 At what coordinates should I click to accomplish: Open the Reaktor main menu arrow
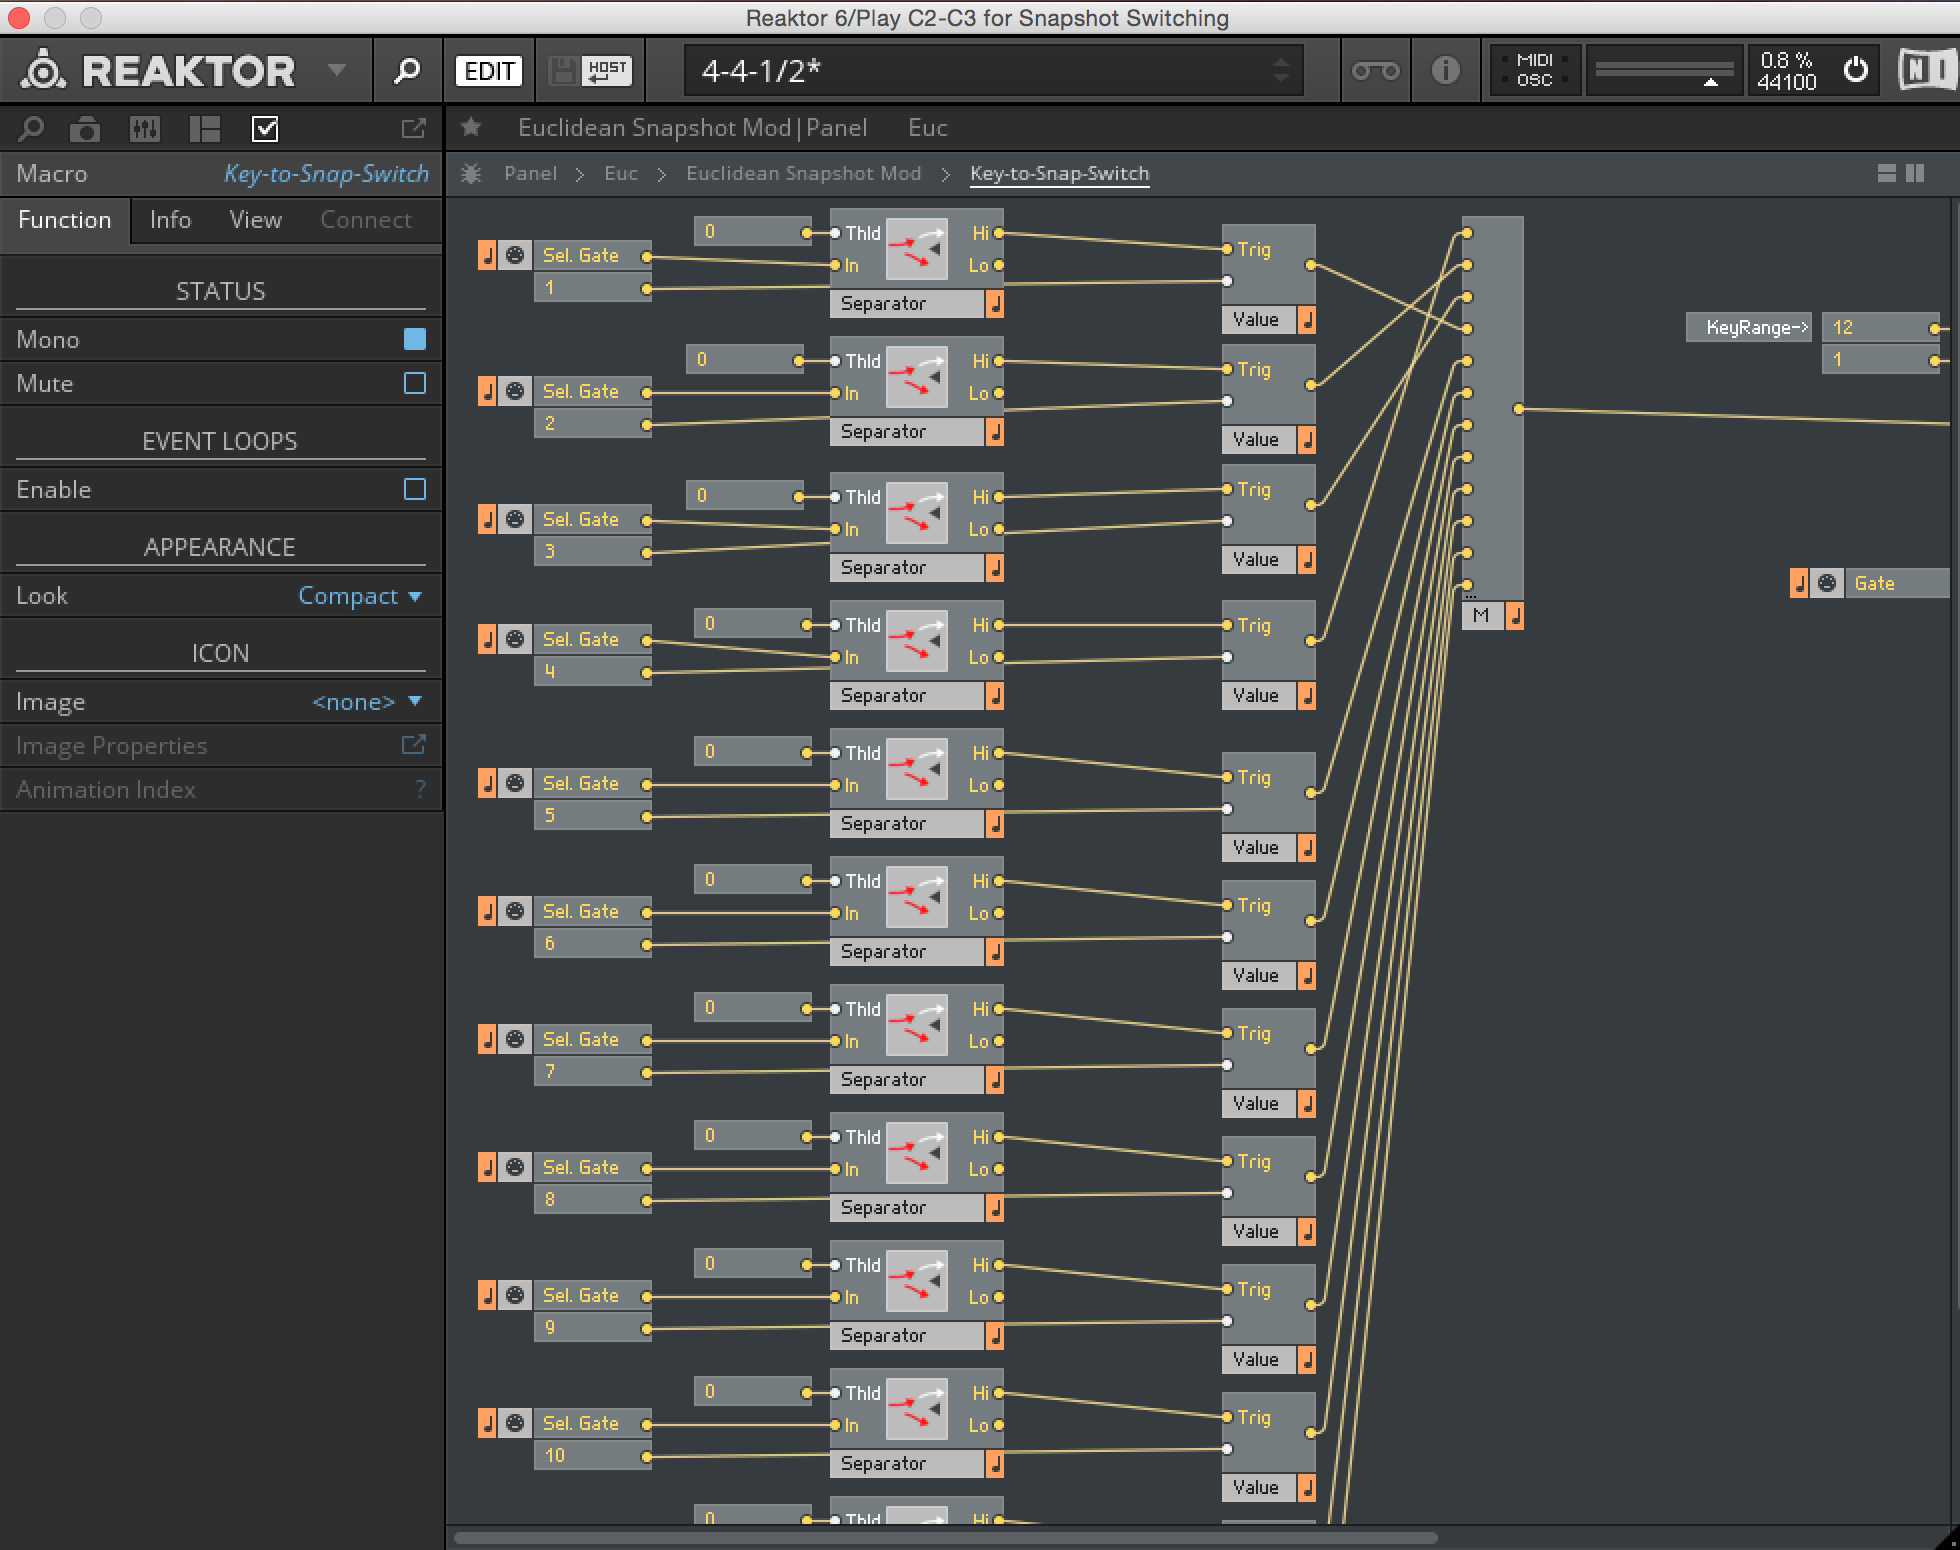click(337, 70)
